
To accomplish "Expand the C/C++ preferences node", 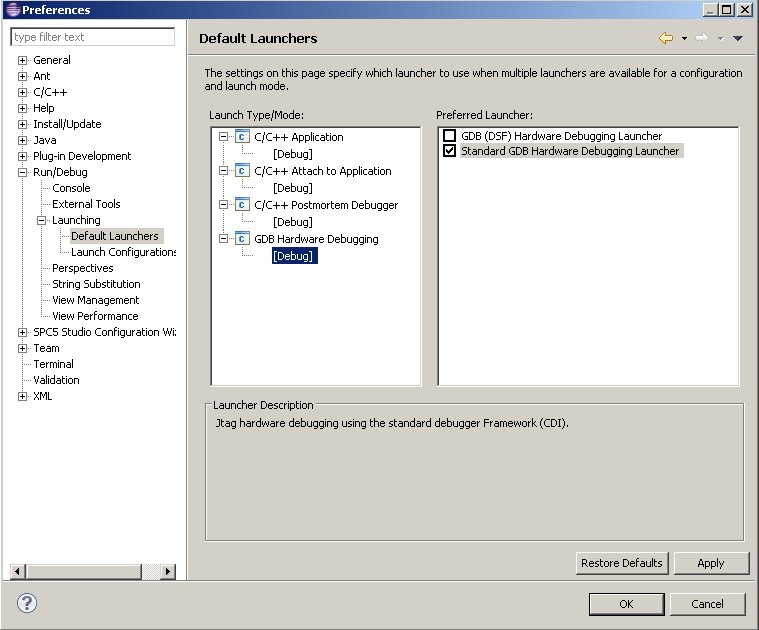I will click(22, 92).
